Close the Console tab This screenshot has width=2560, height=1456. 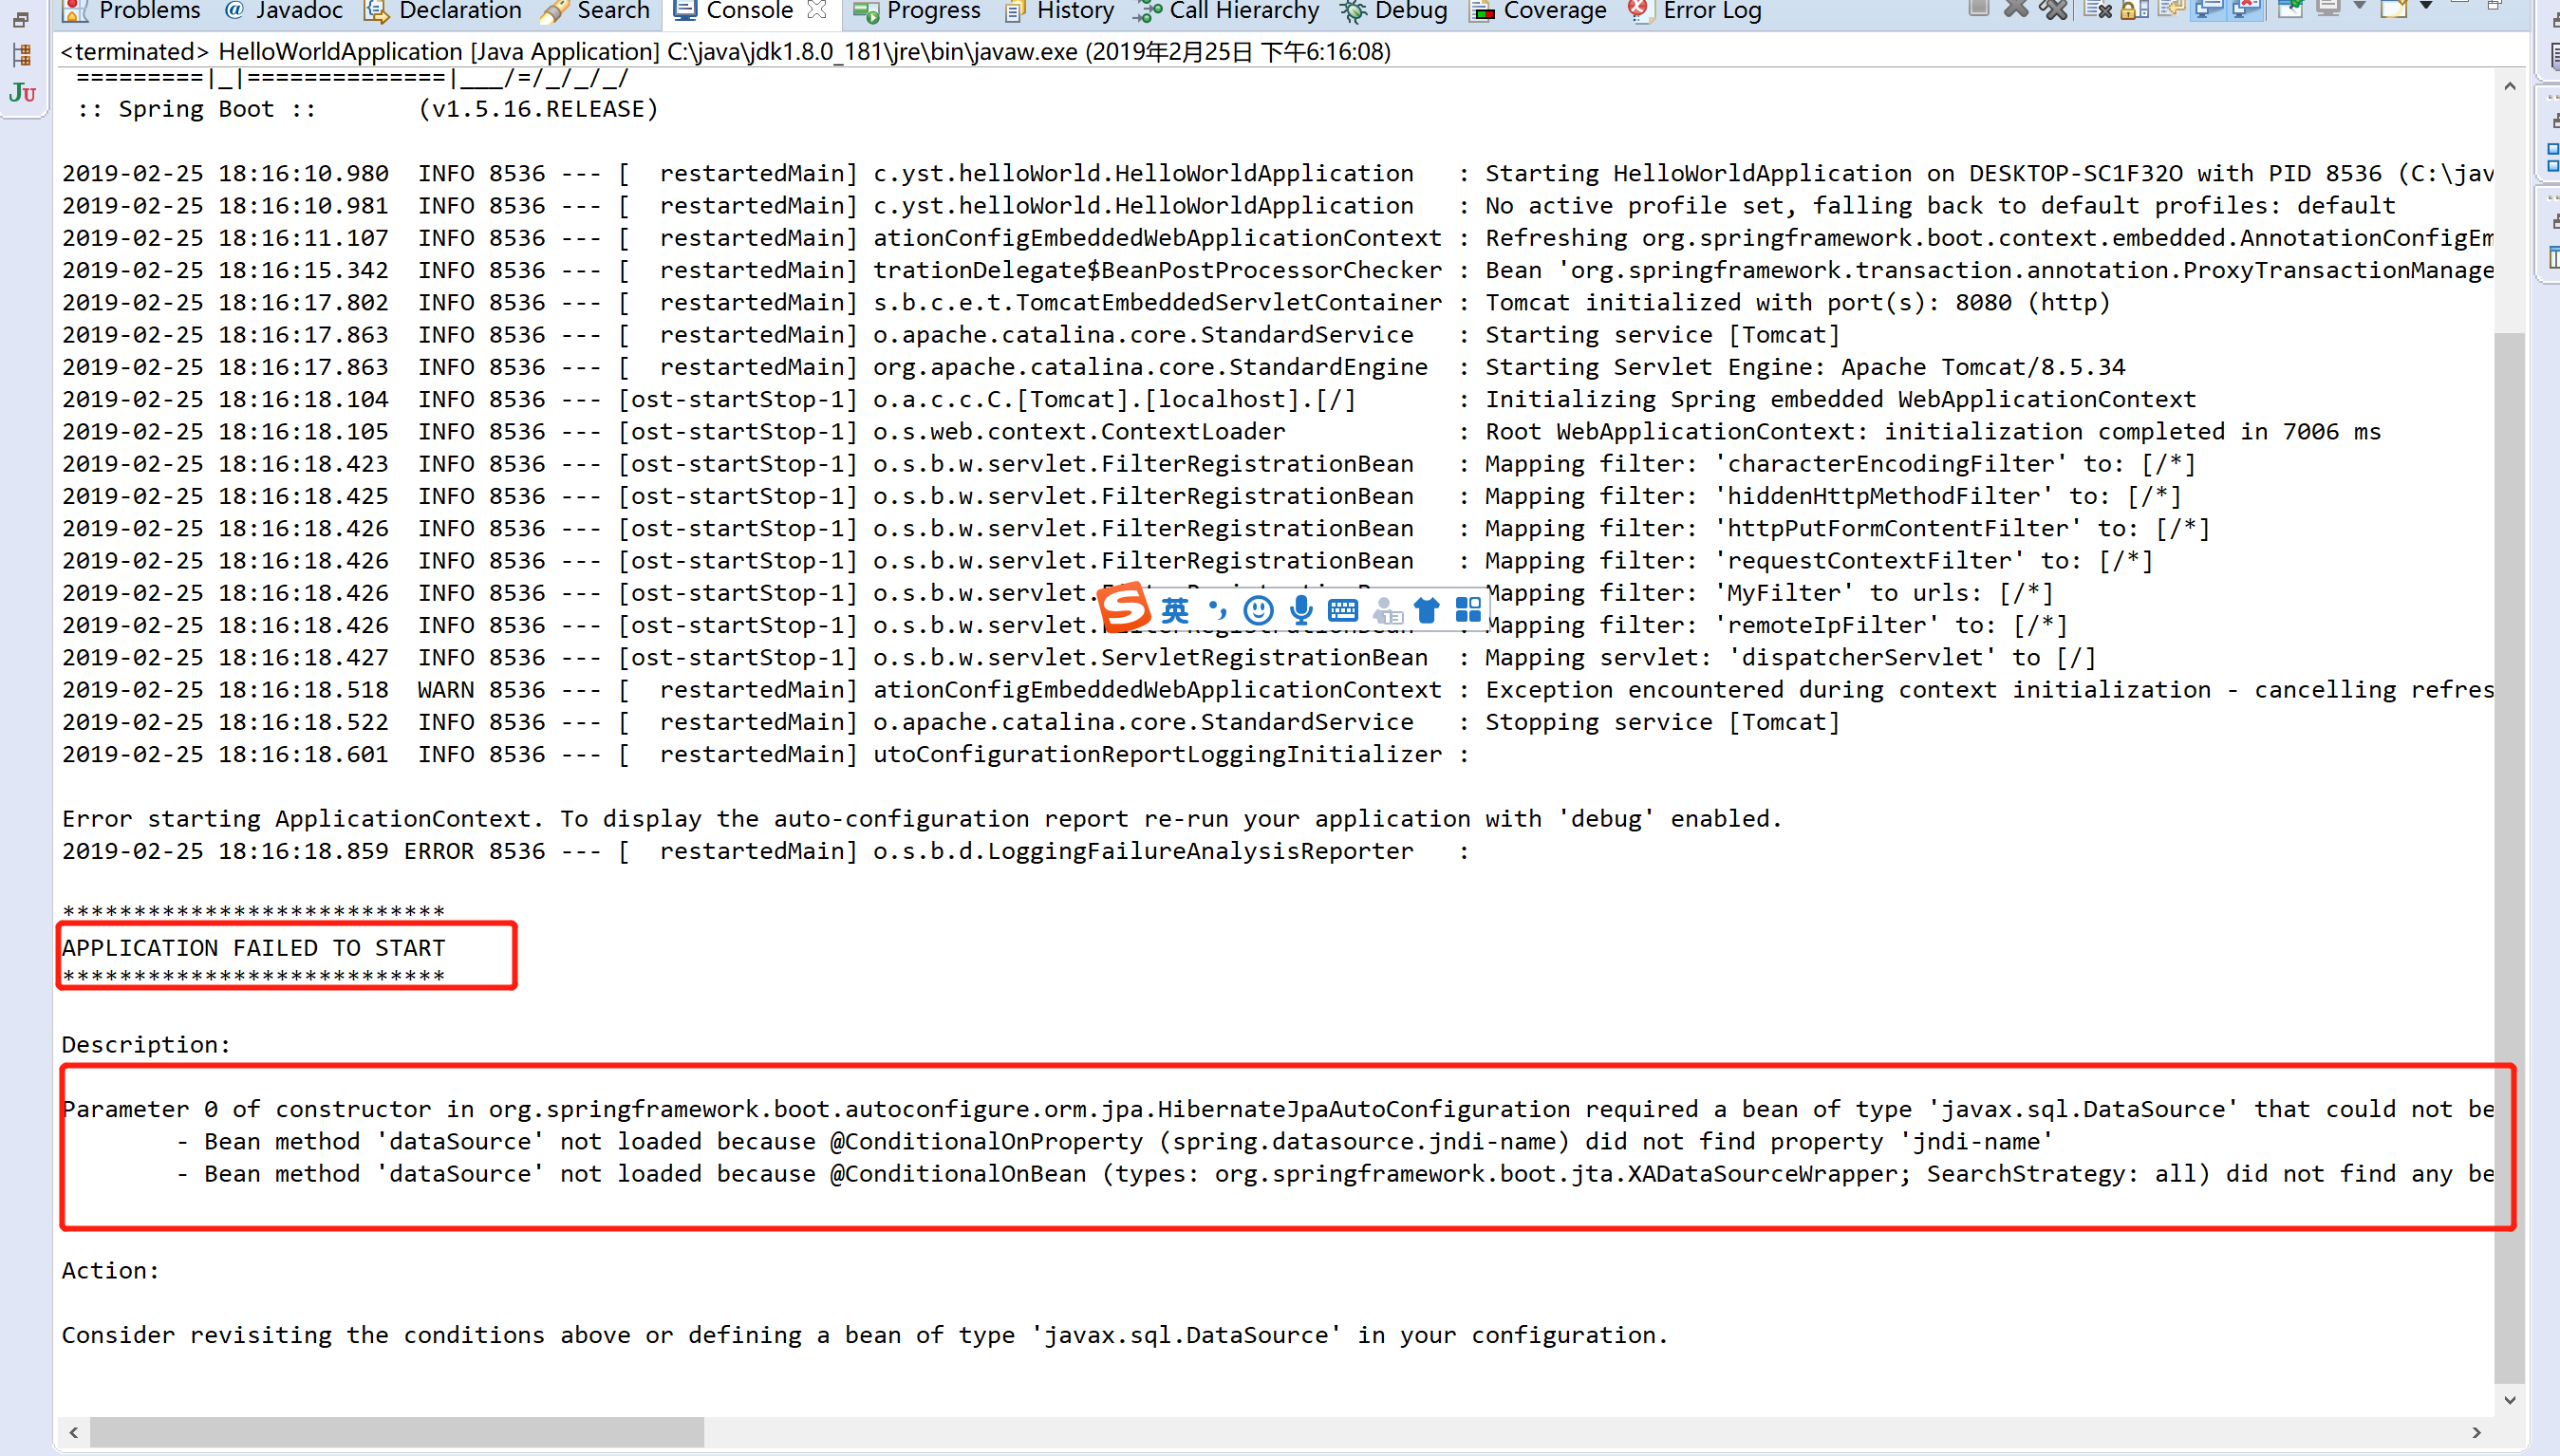pyautogui.click(x=817, y=10)
